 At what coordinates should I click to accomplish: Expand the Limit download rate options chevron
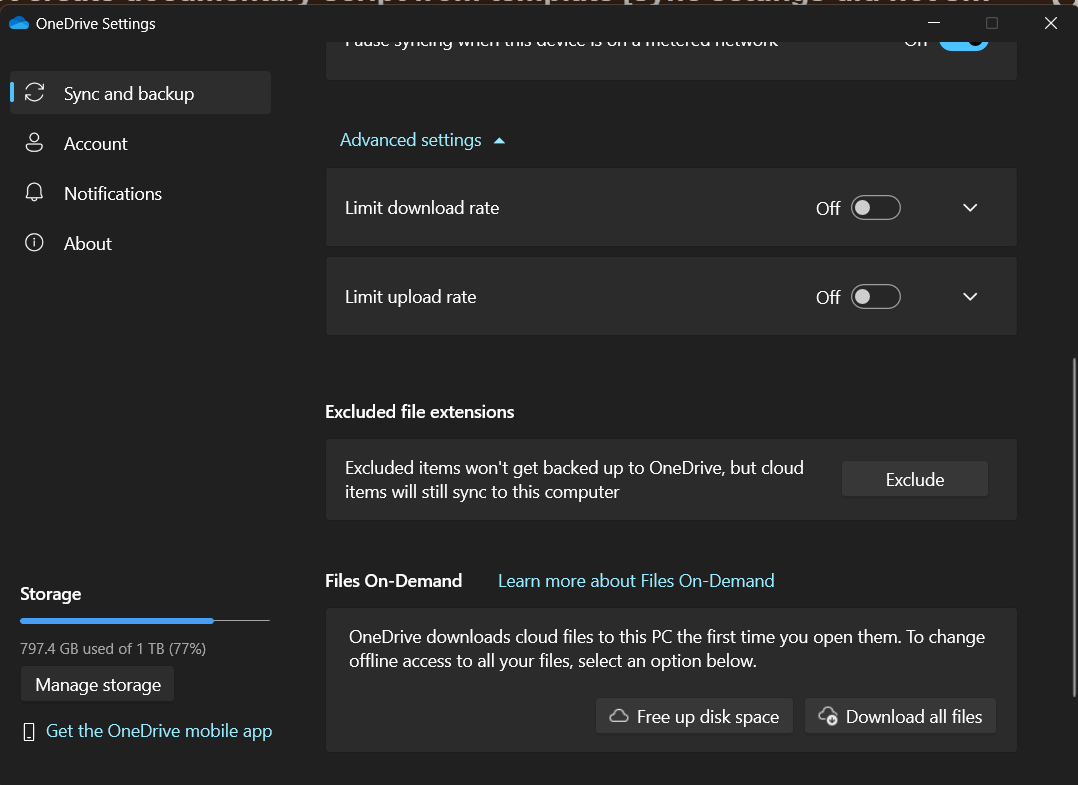click(969, 208)
